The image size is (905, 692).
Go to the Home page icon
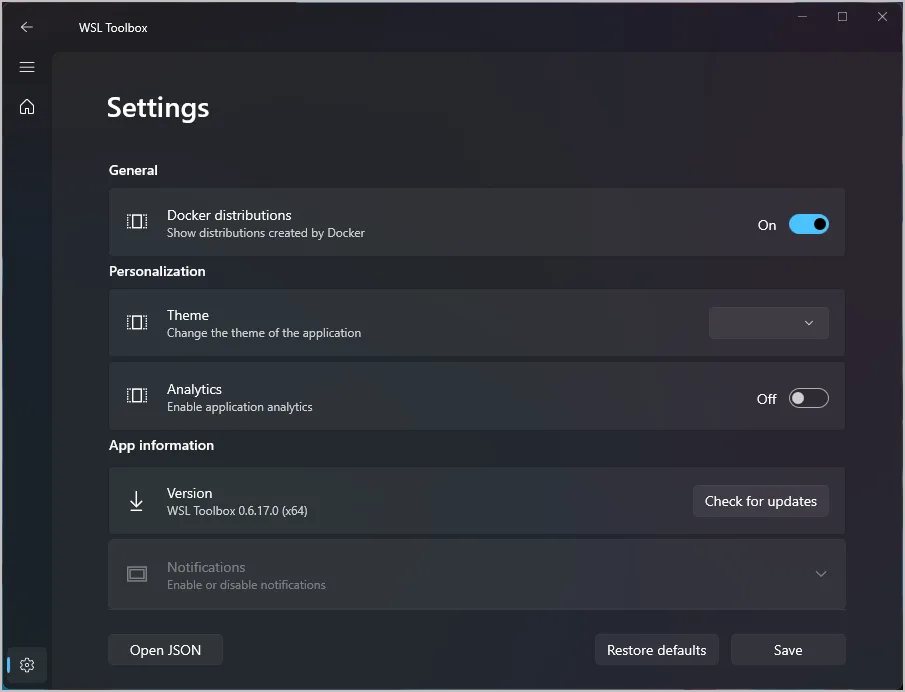coord(27,107)
